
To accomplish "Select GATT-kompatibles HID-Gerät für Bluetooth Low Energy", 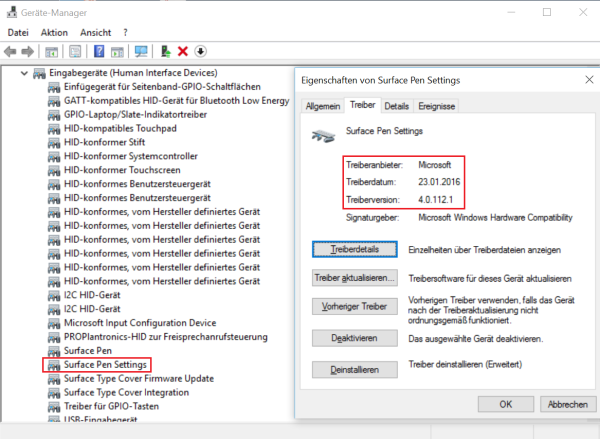I will (176, 101).
